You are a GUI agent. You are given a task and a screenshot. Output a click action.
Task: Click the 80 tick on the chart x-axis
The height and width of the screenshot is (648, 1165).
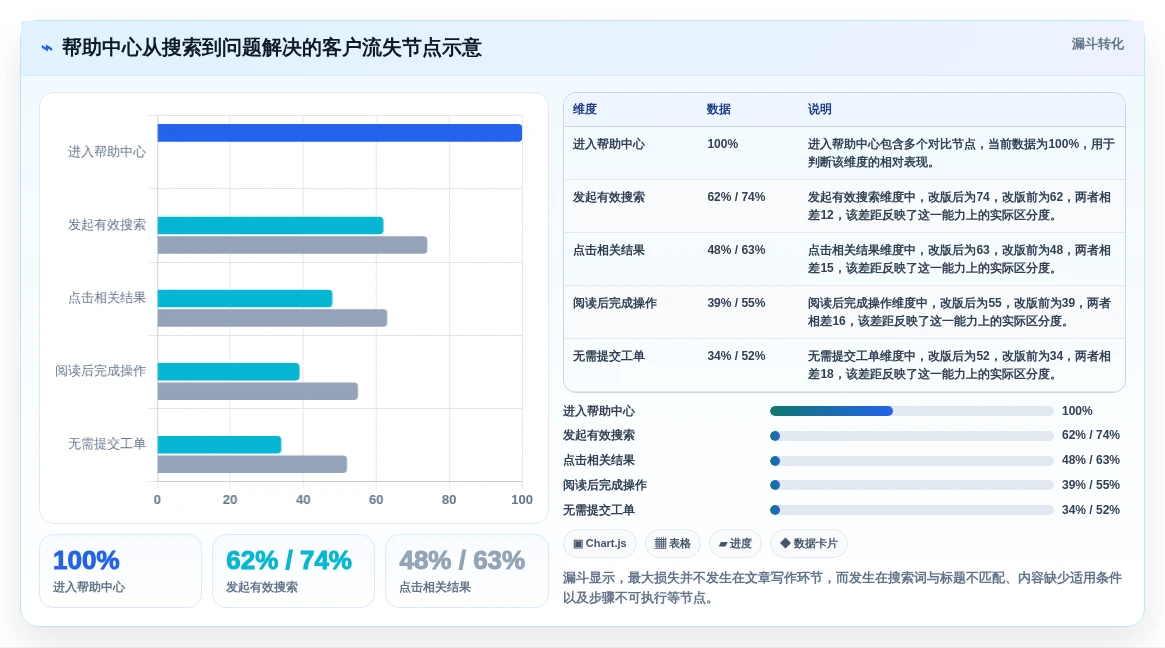pos(449,500)
